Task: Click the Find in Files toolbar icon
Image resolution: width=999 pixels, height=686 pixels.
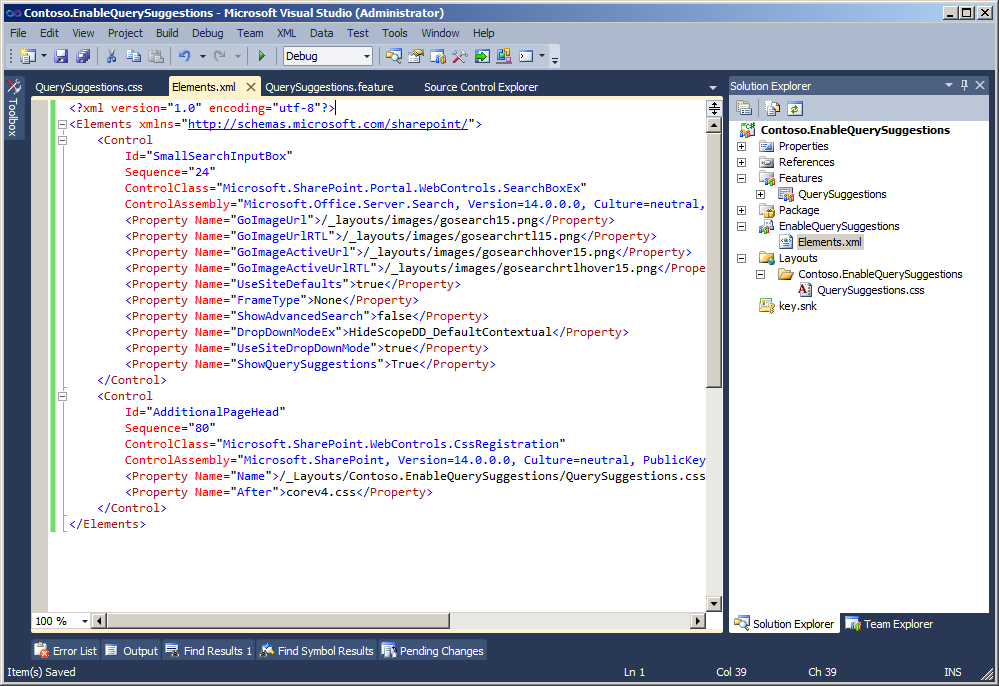Action: pyautogui.click(x=394, y=56)
